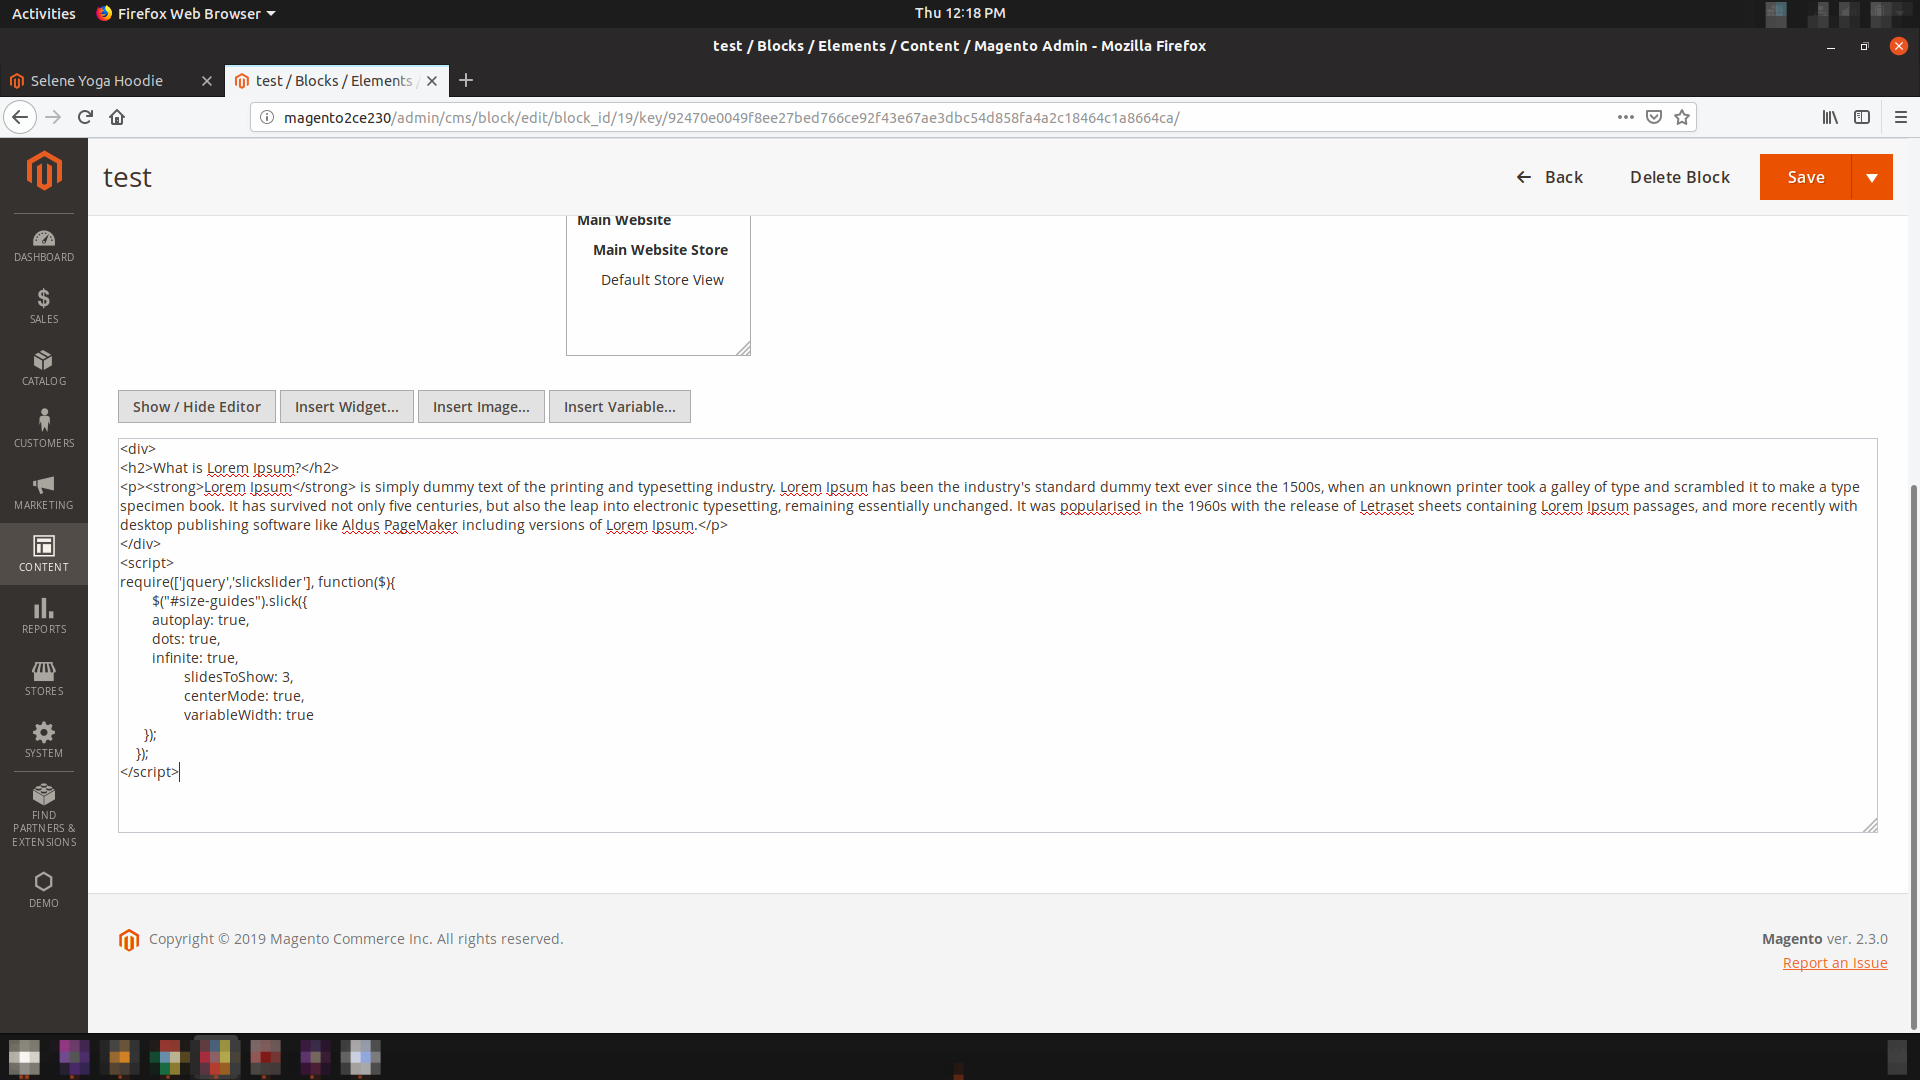1920x1080 pixels.
Task: Switch to the Selene Yoga Hoodie tab
Action: 97,81
